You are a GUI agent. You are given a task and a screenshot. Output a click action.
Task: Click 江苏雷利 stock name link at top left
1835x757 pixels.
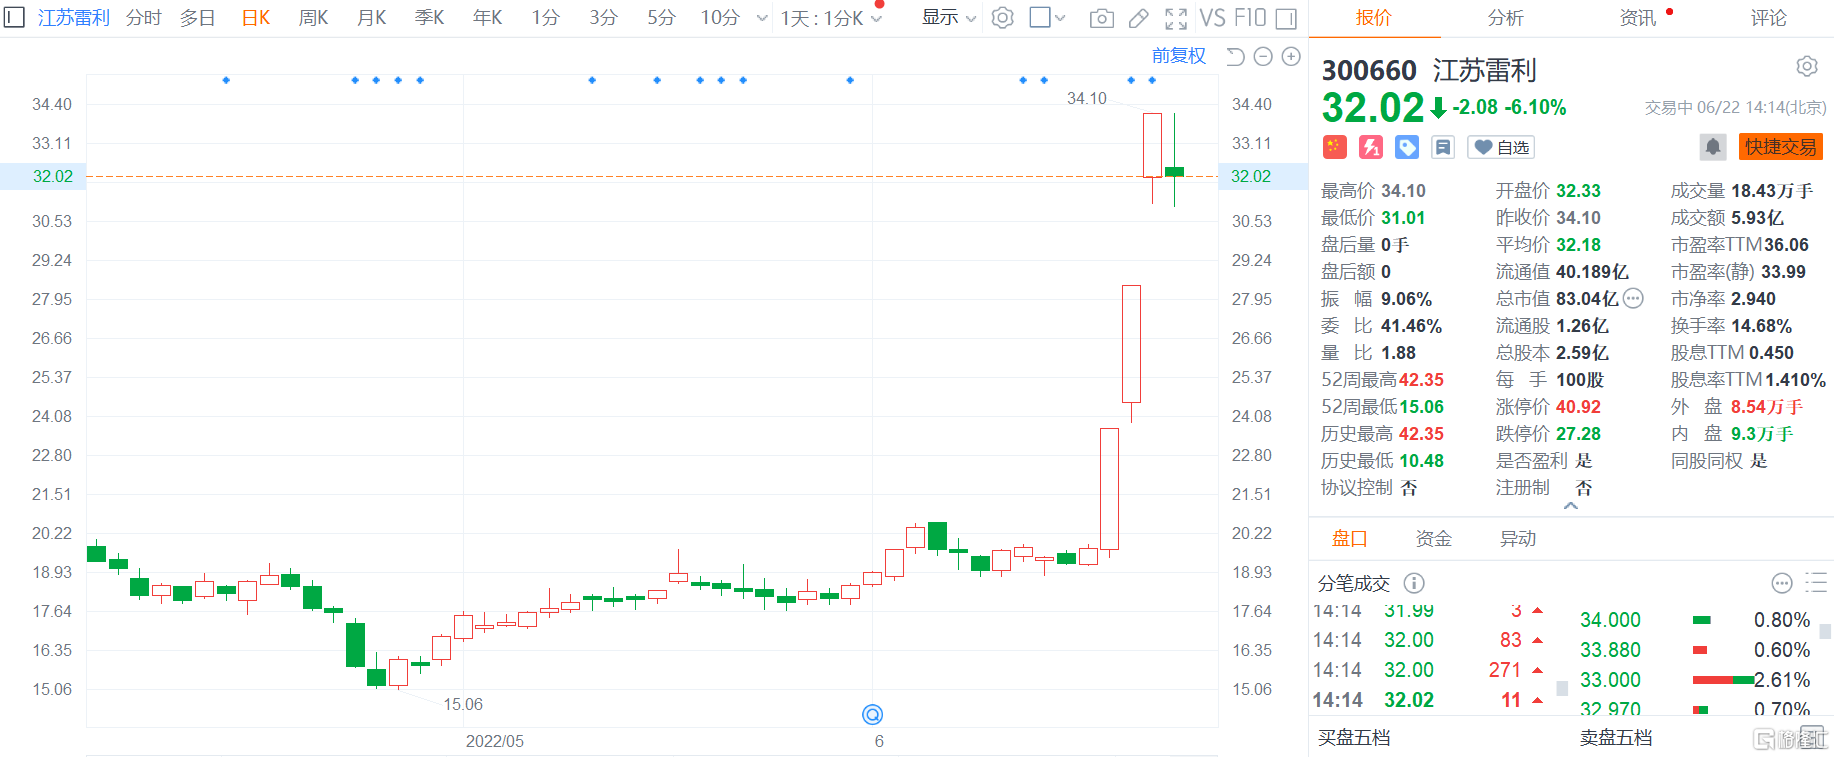click(x=74, y=18)
